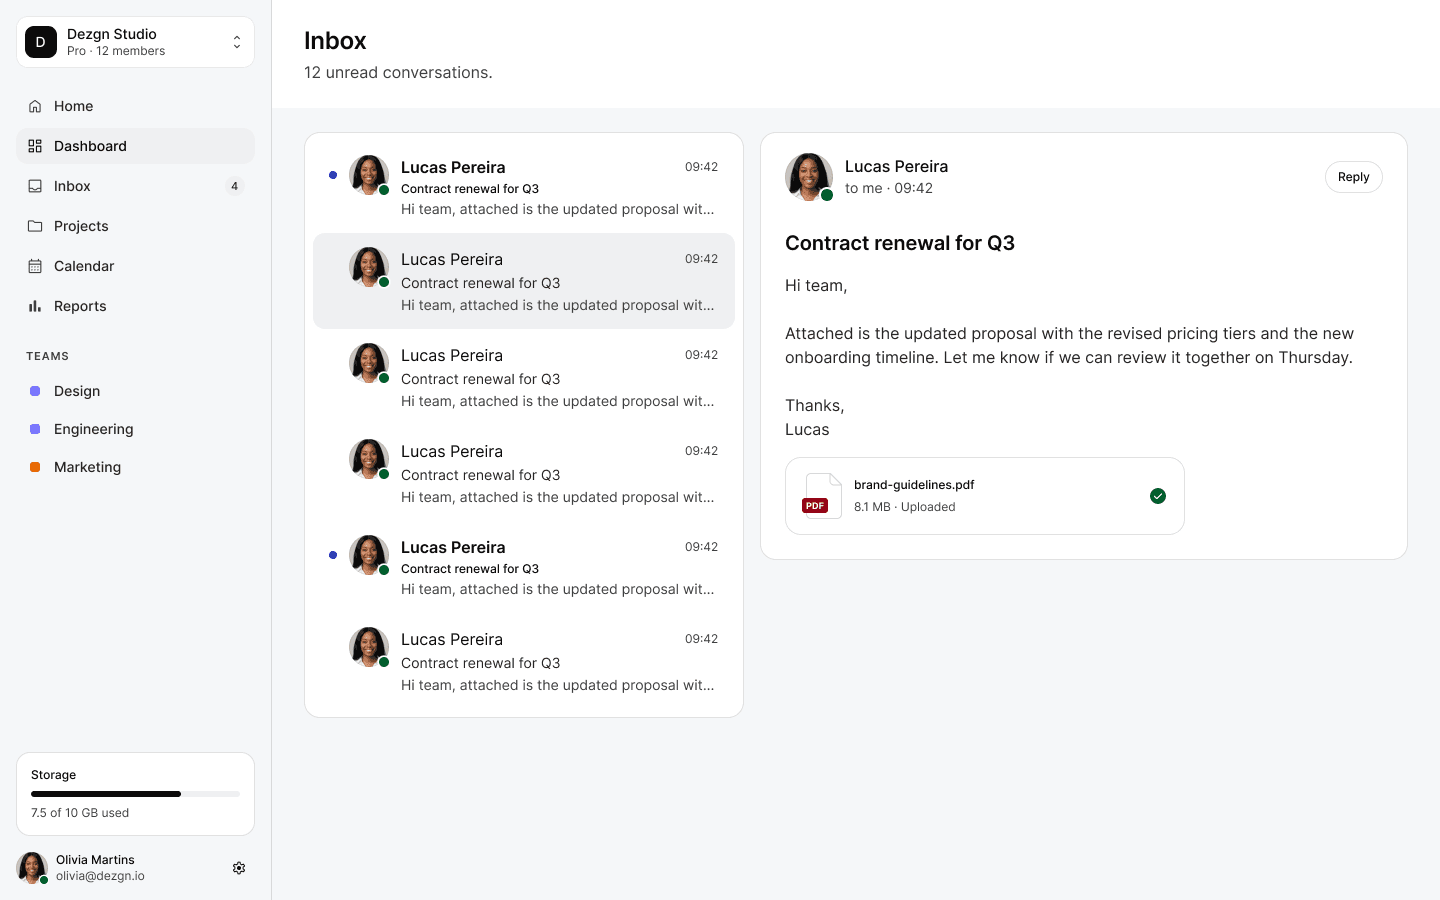Image resolution: width=1440 pixels, height=900 pixels.
Task: Open settings via the gear icon
Action: [x=239, y=868]
